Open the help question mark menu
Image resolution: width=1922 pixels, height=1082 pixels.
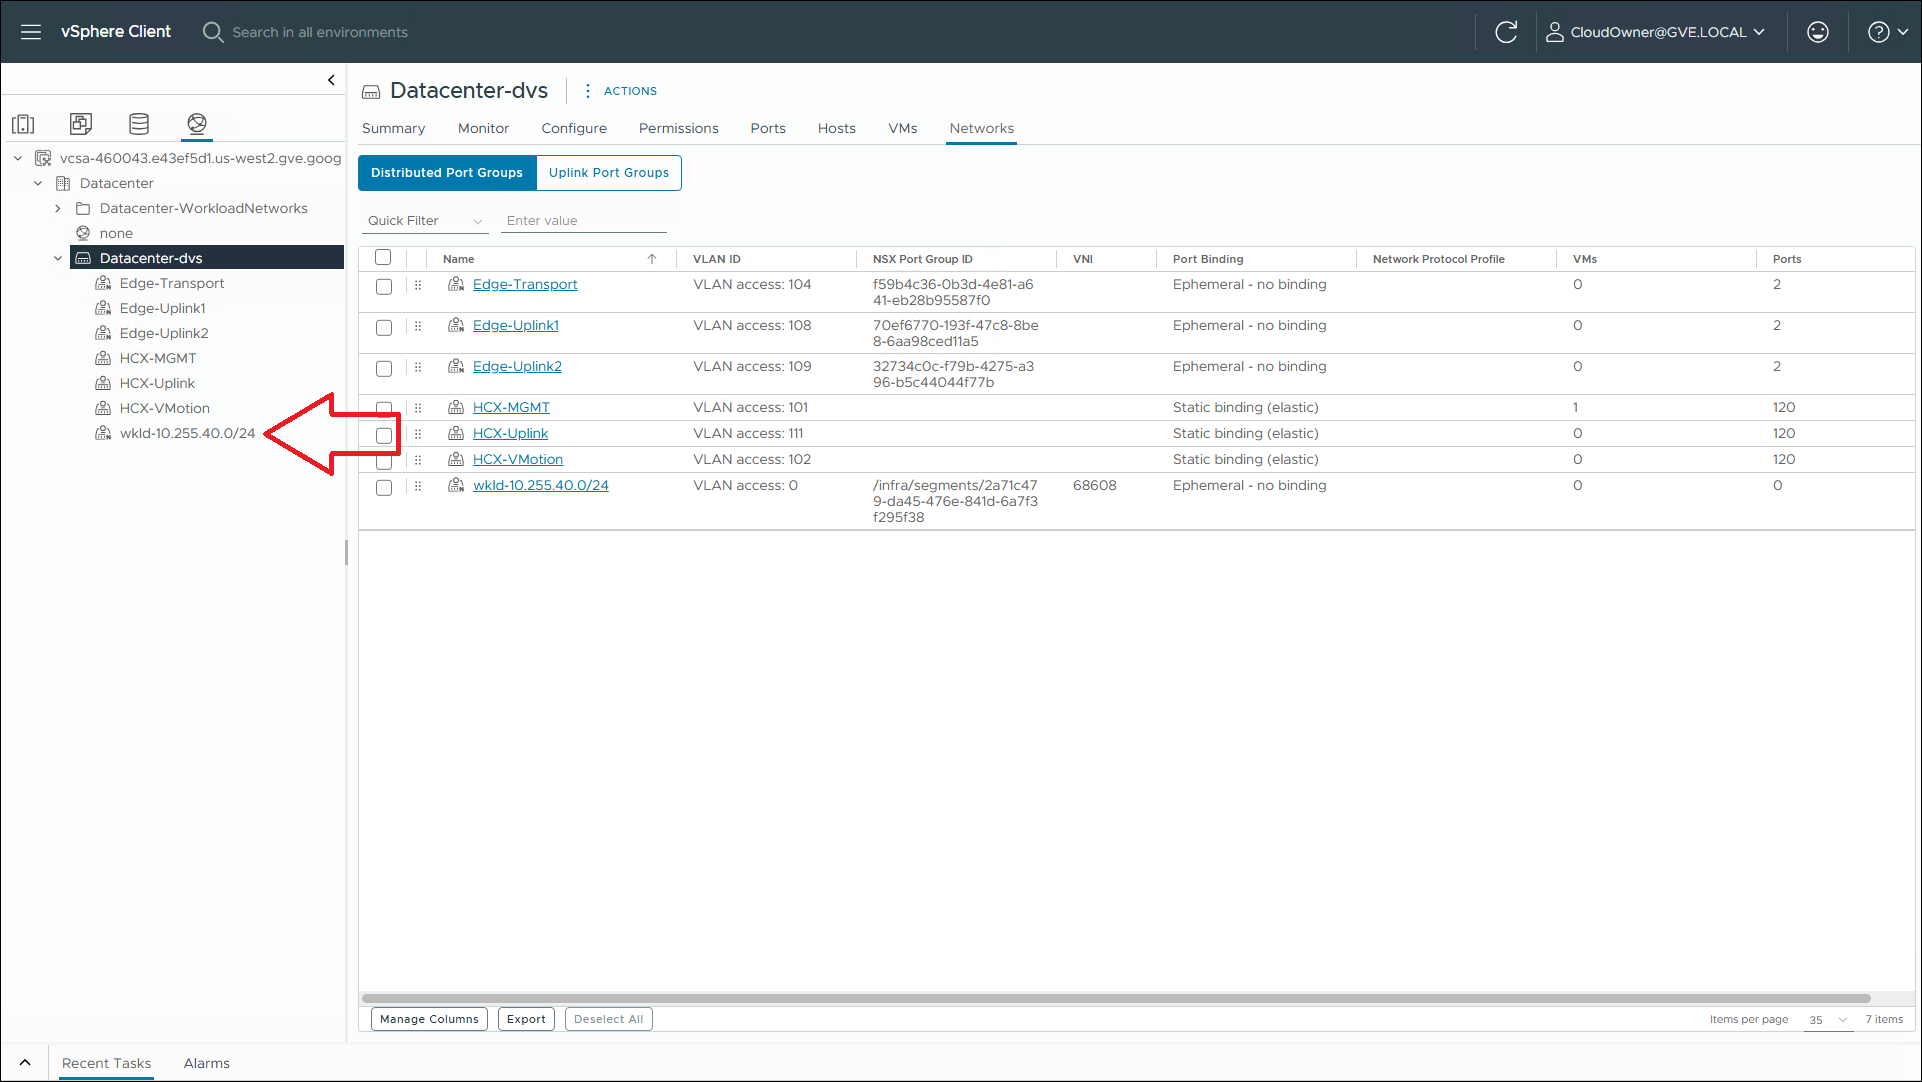(1878, 32)
